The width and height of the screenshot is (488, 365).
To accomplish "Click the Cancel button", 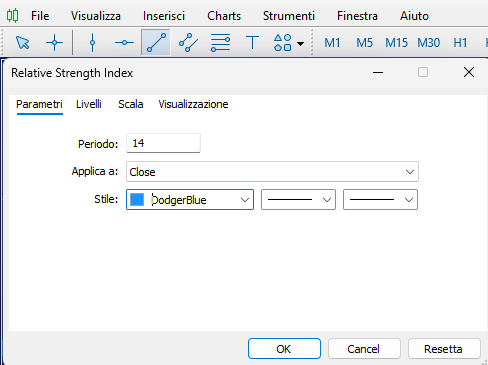I will 364,349.
